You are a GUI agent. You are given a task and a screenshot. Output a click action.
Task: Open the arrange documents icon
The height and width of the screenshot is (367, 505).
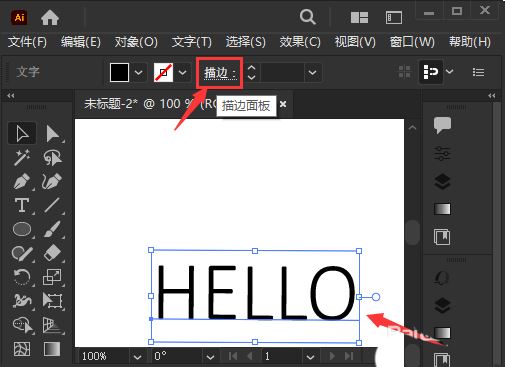pos(359,17)
